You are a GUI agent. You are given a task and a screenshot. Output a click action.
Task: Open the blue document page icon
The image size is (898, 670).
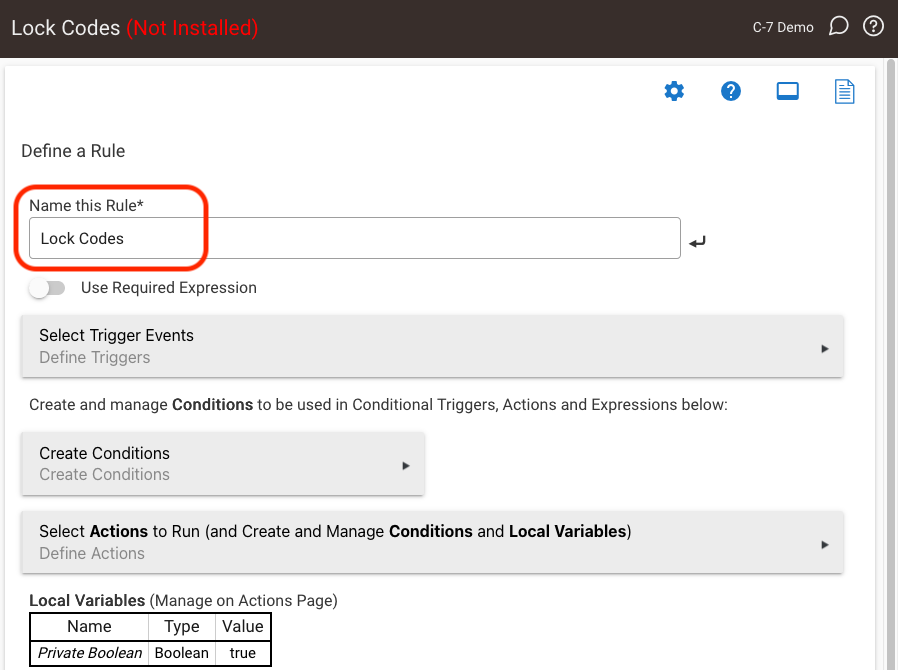coord(844,92)
